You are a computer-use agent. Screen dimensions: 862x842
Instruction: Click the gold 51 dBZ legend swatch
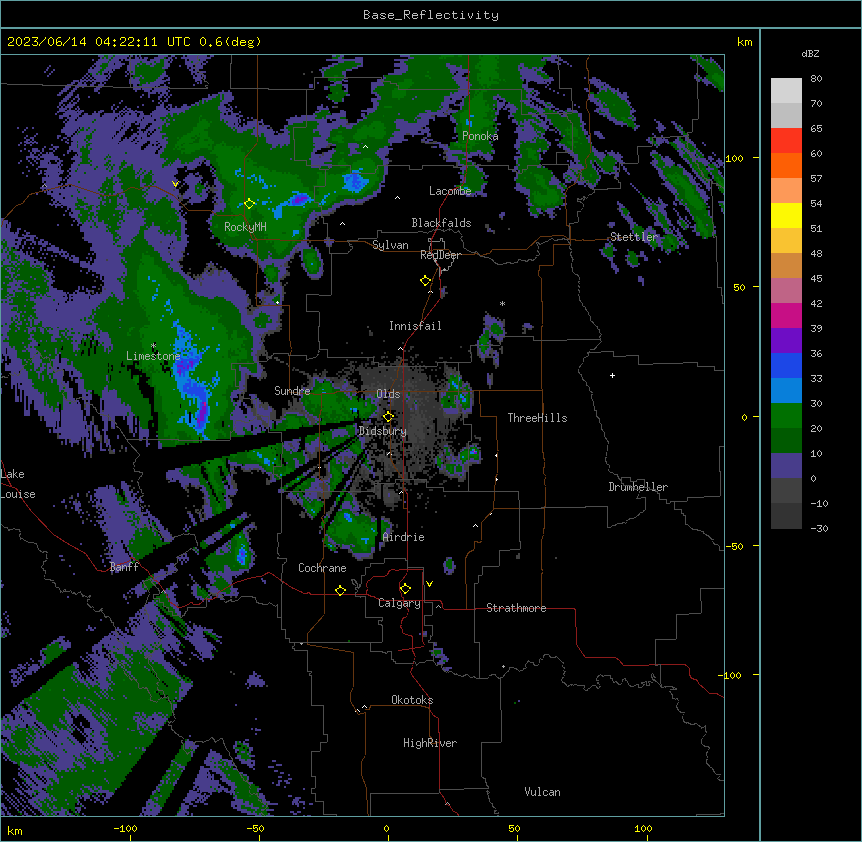point(786,241)
